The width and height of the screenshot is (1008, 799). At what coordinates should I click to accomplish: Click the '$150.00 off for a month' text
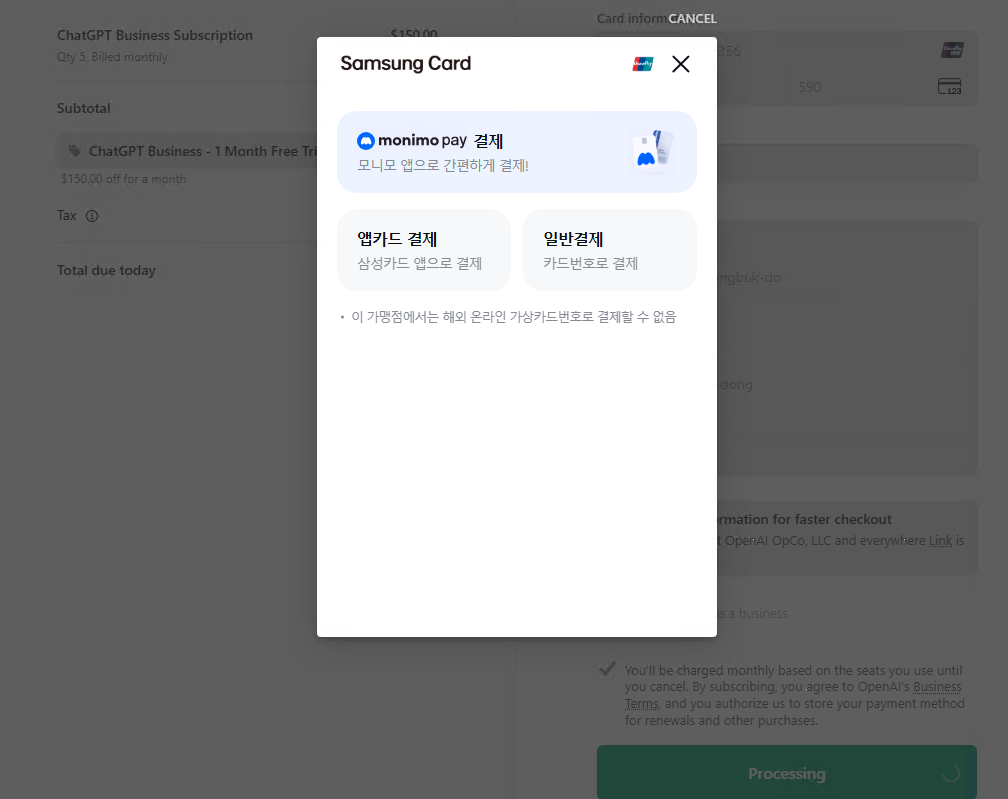(123, 179)
